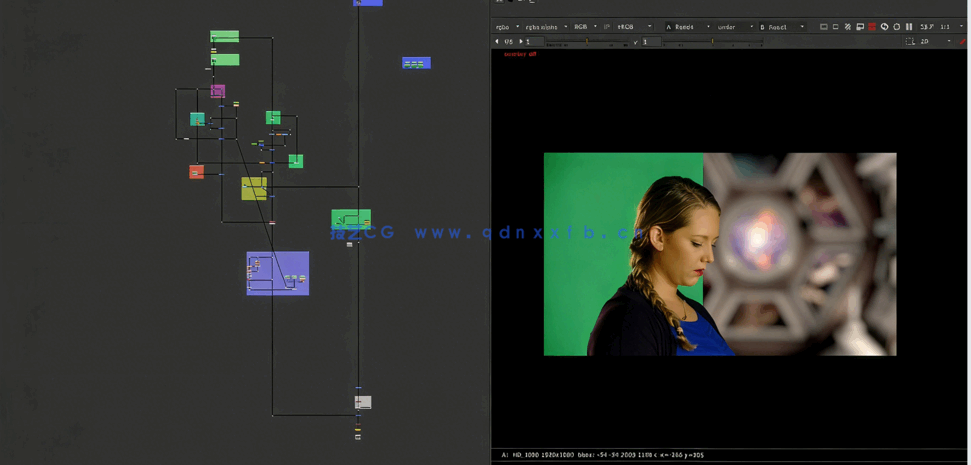Expand the 2D view mode dropdown
971x465 pixels.
pyautogui.click(x=935, y=42)
